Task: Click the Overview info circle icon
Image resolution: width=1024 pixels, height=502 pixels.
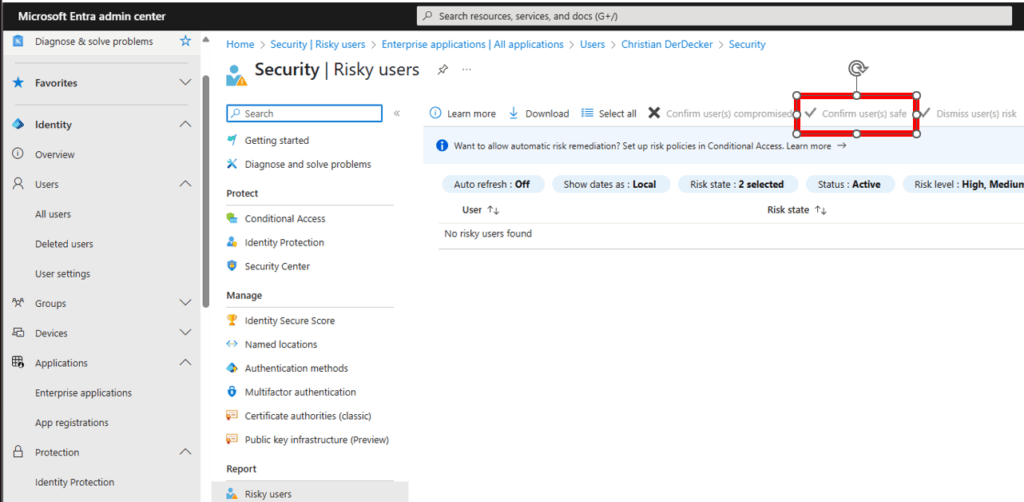Action: 18,154
